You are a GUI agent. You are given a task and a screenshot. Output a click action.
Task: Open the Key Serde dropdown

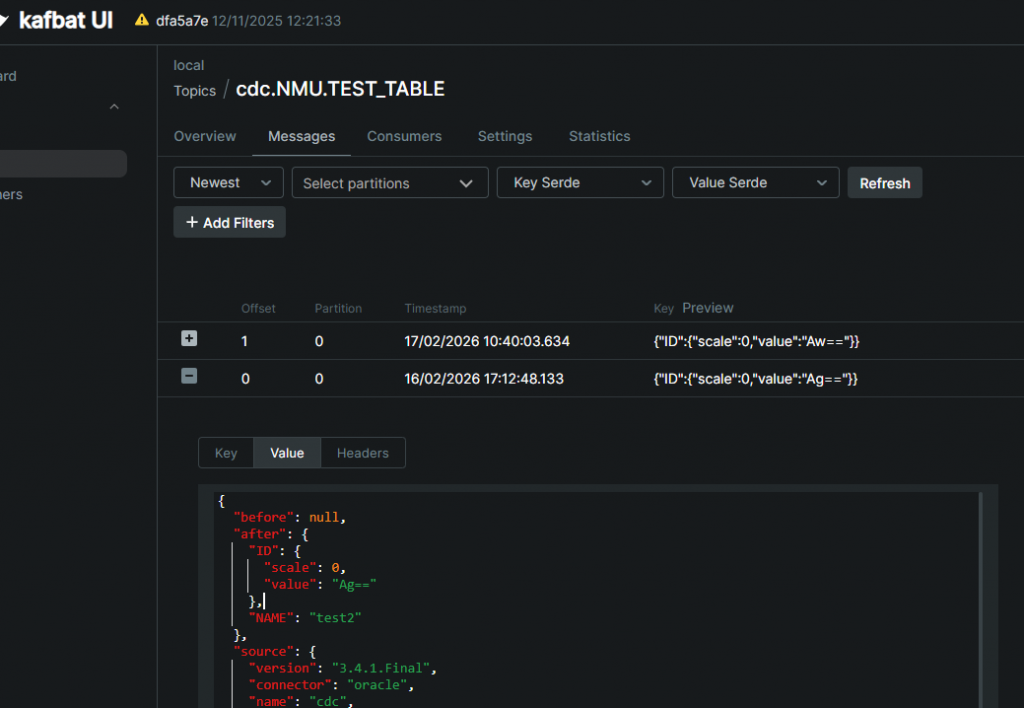[580, 183]
